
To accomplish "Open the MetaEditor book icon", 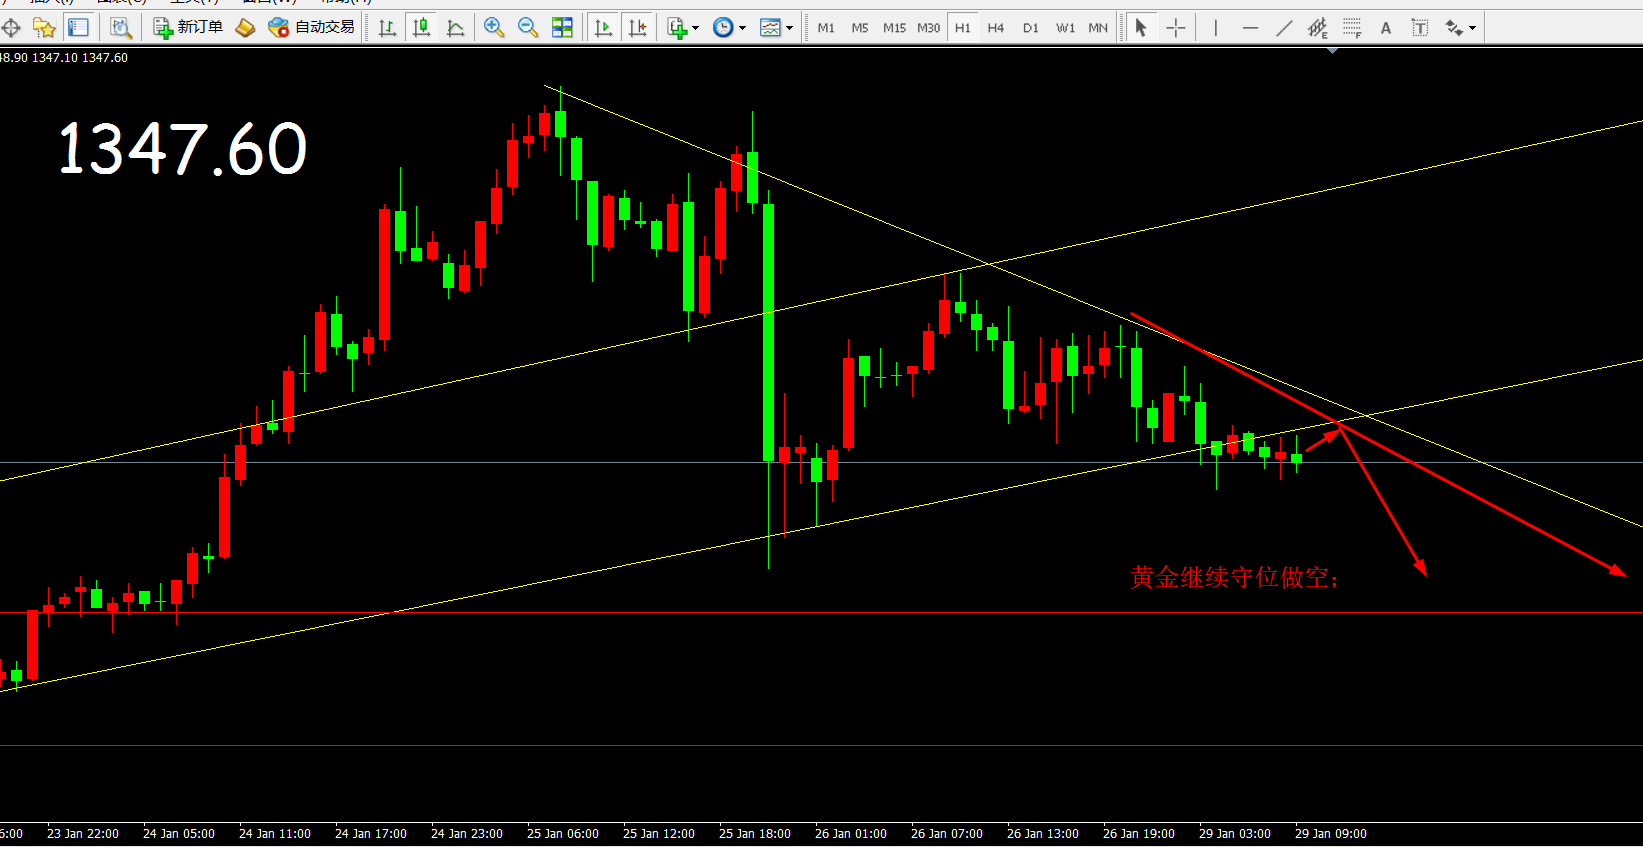I will point(245,28).
